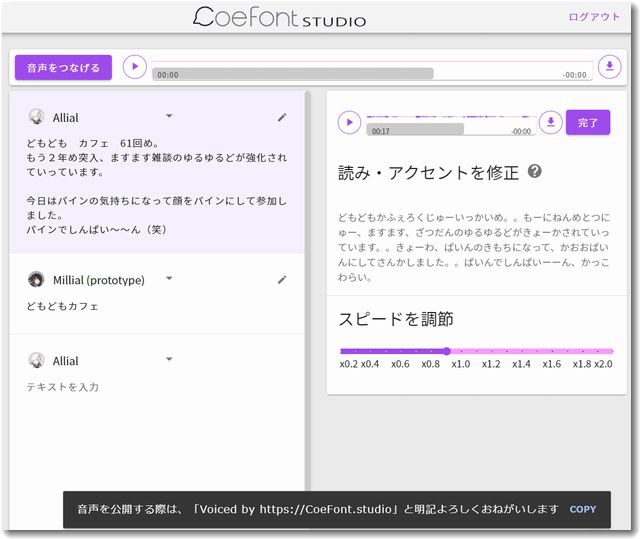
Task: Click the Allial name on first block
Action: [x=65, y=118]
